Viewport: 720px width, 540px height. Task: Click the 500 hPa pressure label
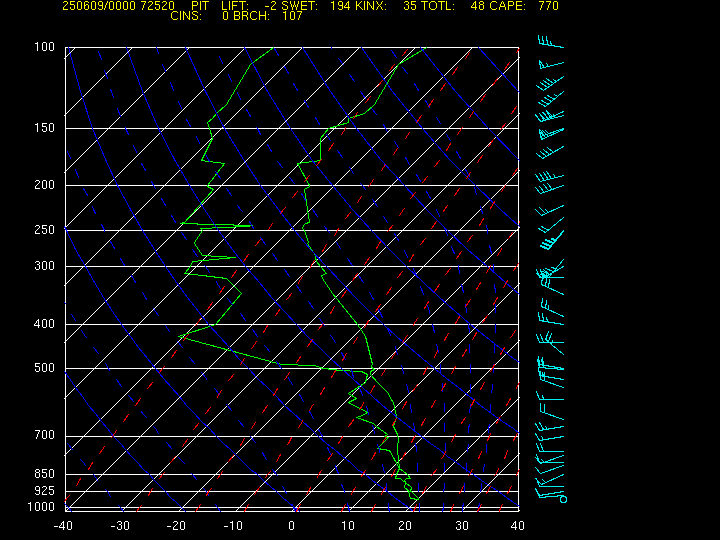[x=45, y=368]
